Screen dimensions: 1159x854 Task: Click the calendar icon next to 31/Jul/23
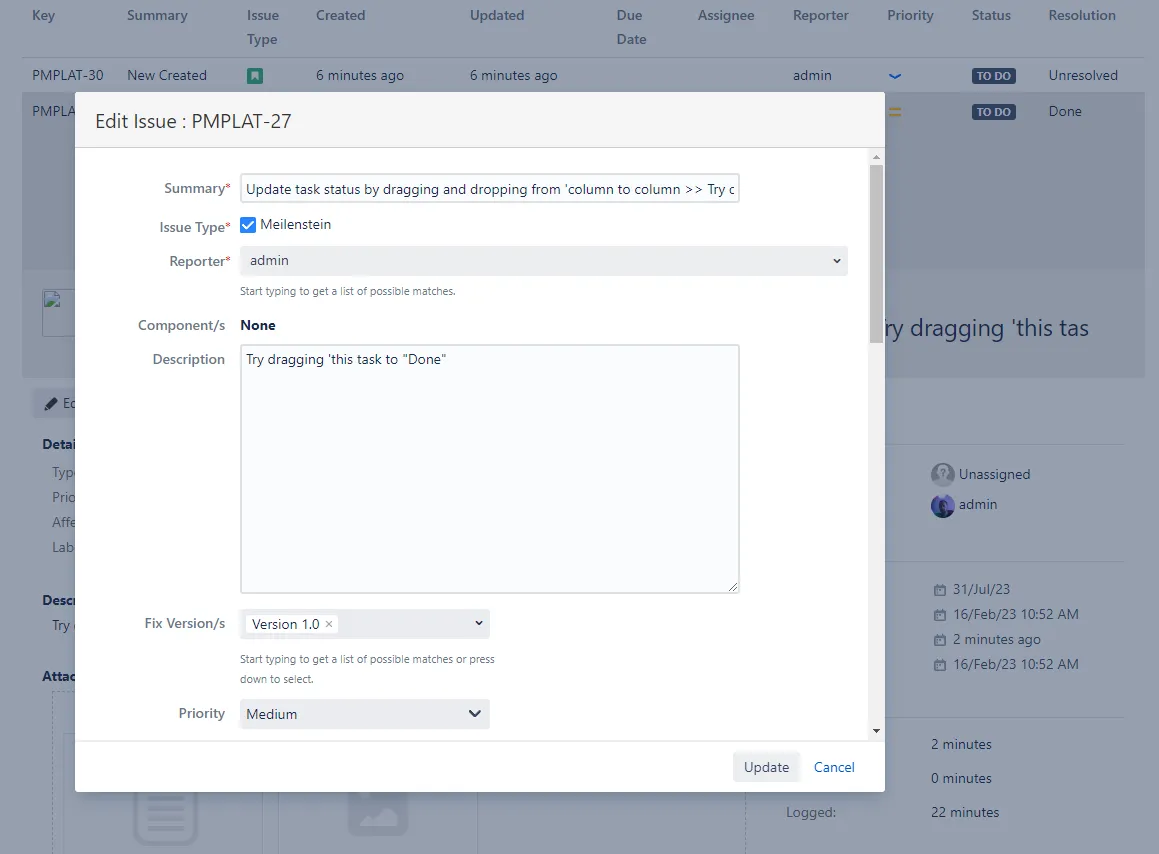point(939,590)
